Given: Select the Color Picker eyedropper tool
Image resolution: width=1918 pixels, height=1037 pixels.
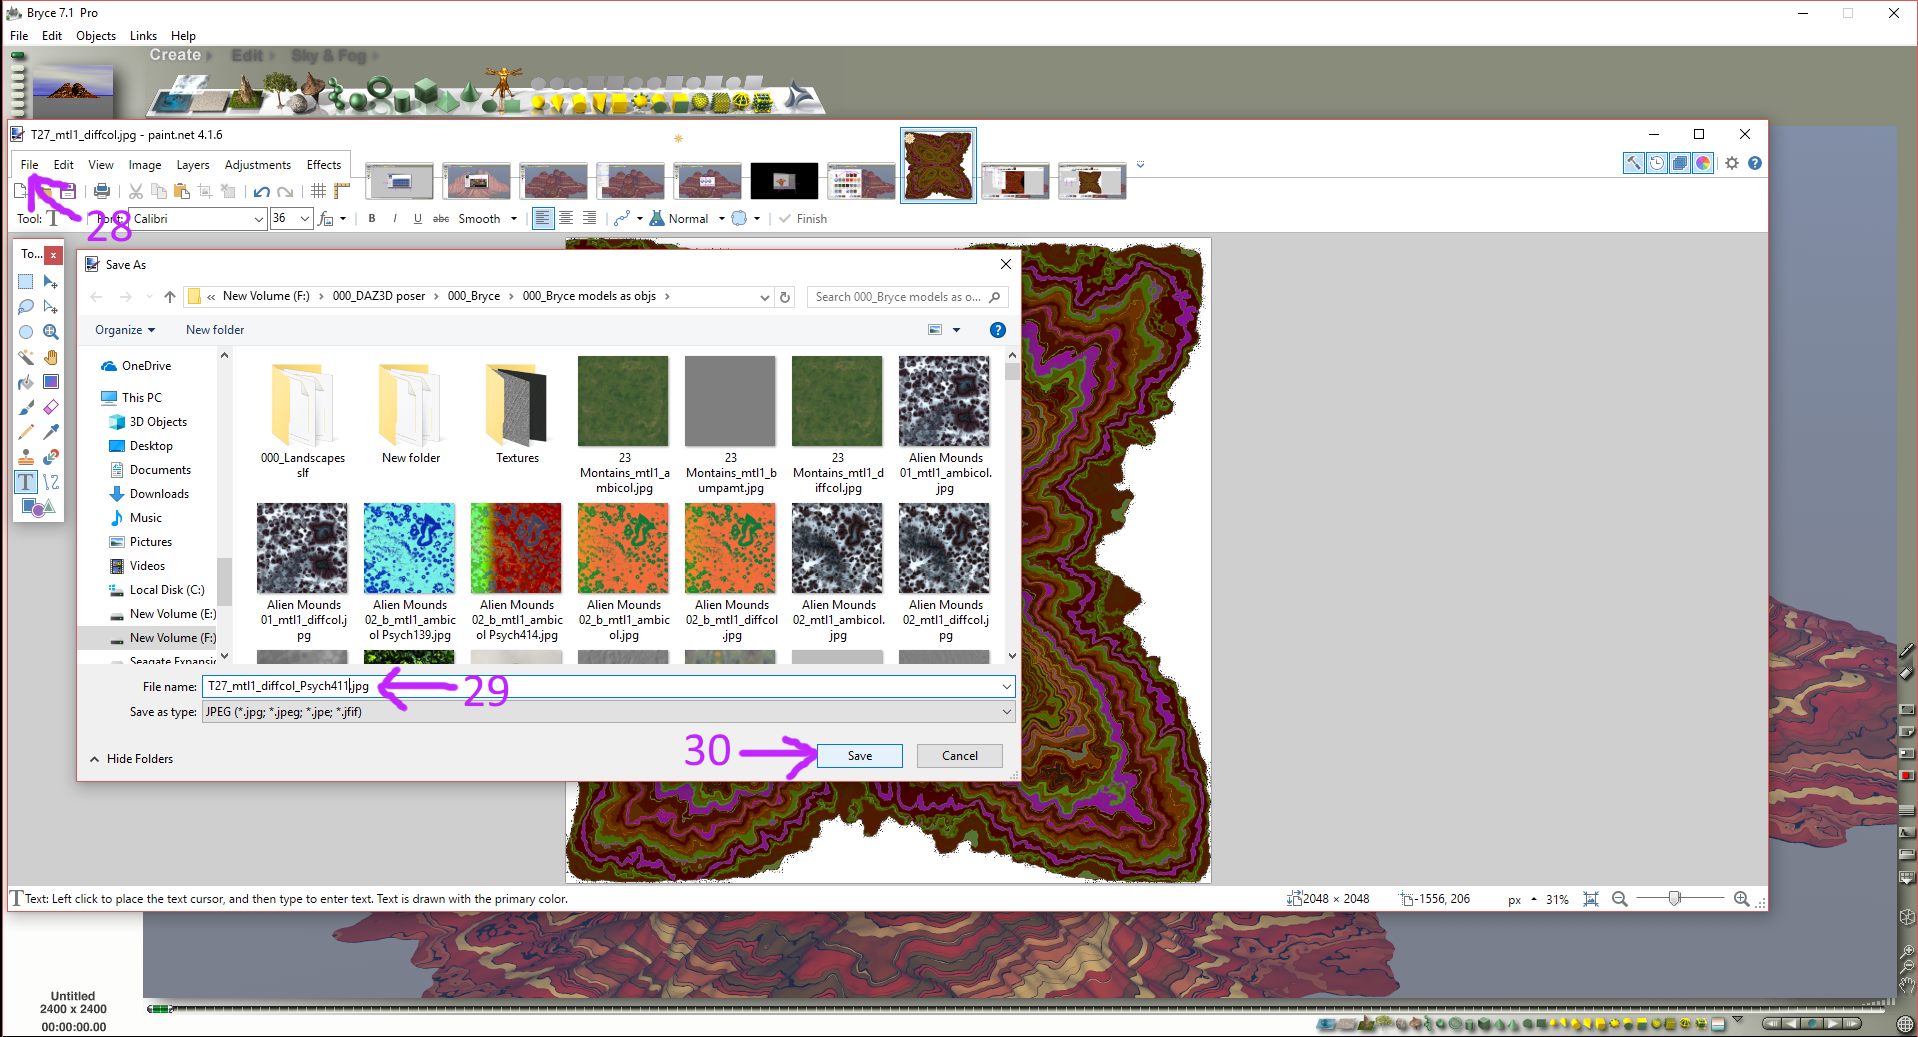Looking at the screenshot, I should pos(51,432).
